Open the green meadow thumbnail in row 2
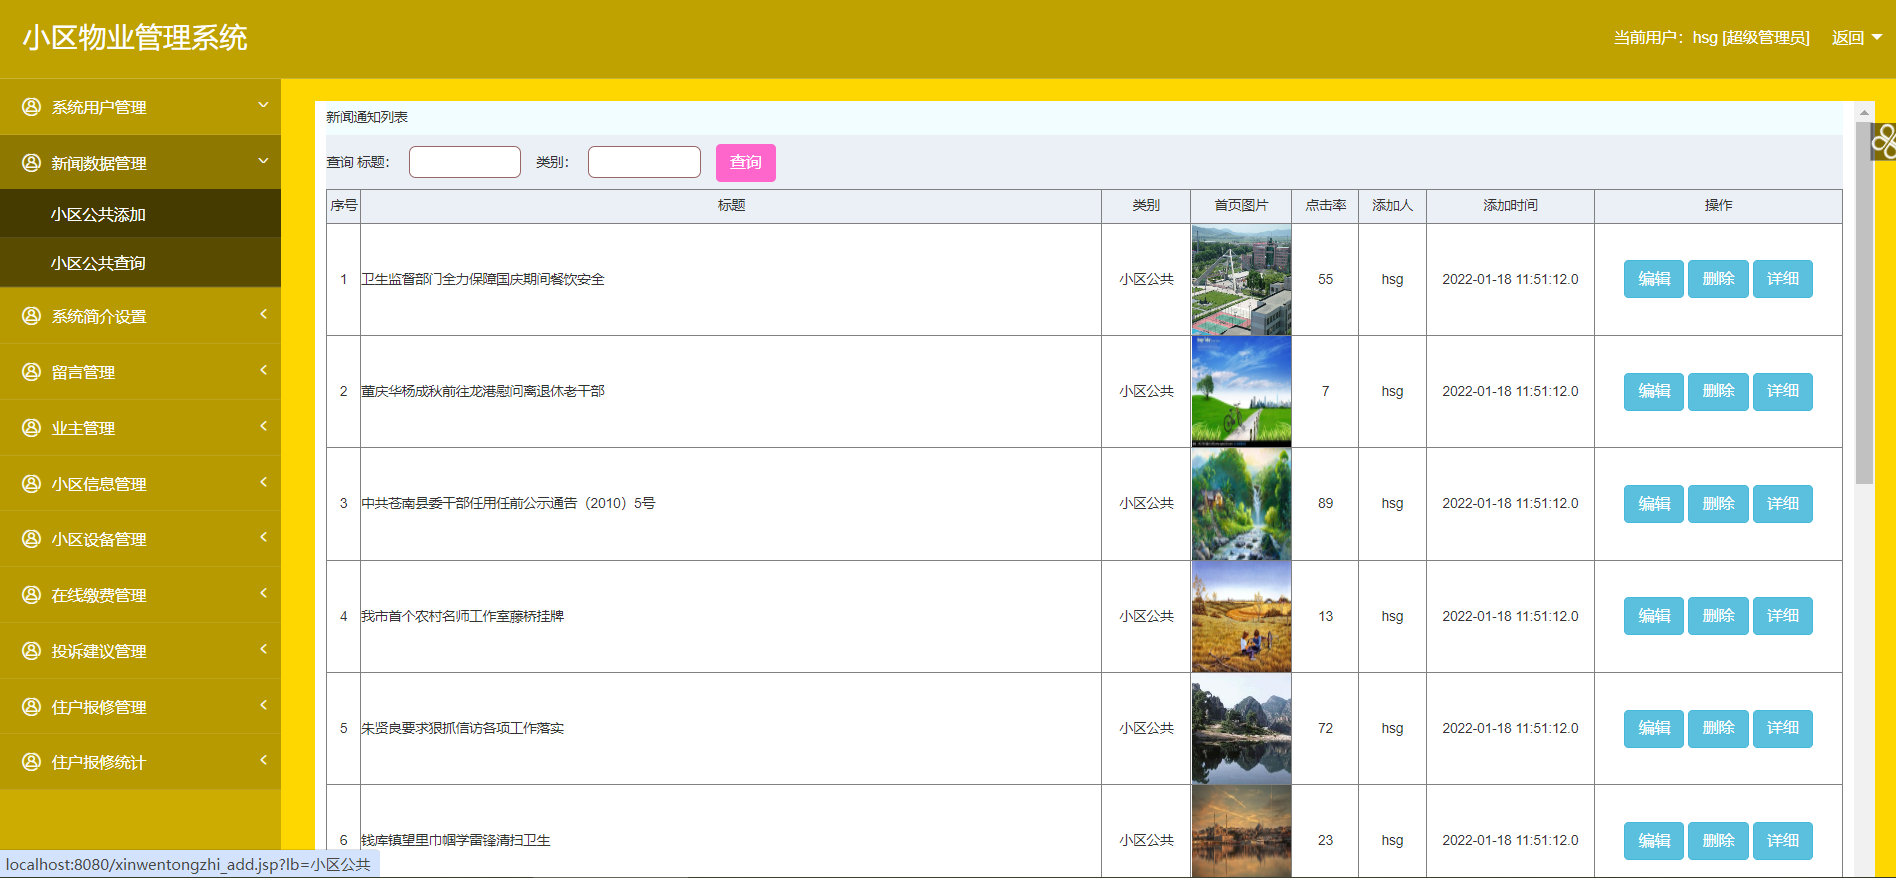Image resolution: width=1896 pixels, height=878 pixels. [x=1241, y=391]
